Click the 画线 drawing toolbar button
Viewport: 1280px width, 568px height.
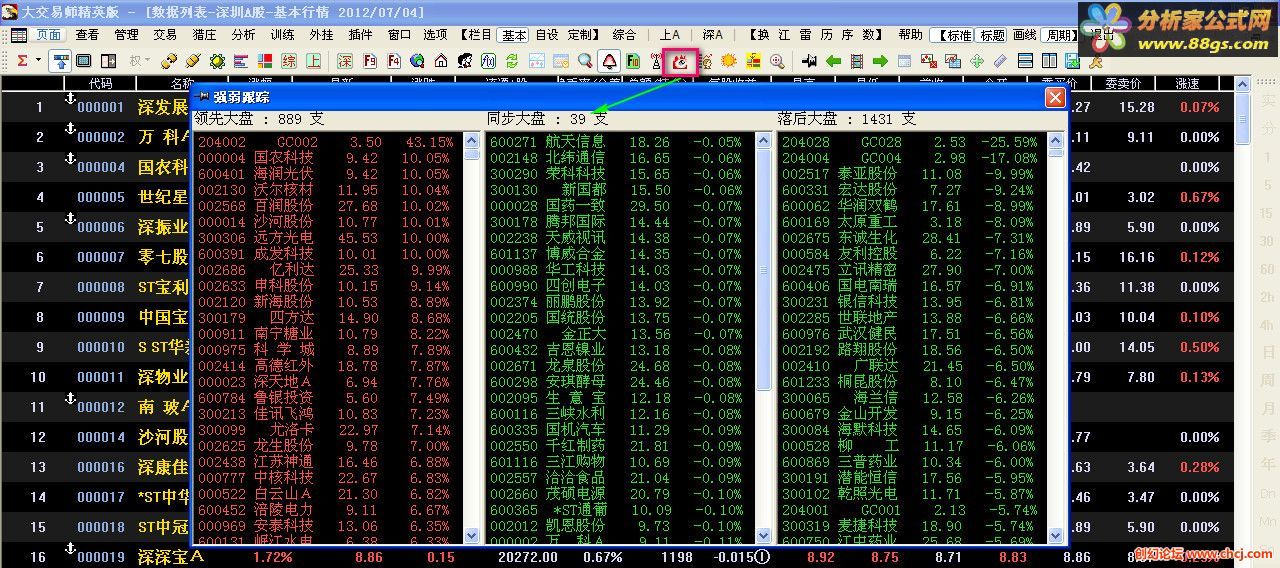1025,34
